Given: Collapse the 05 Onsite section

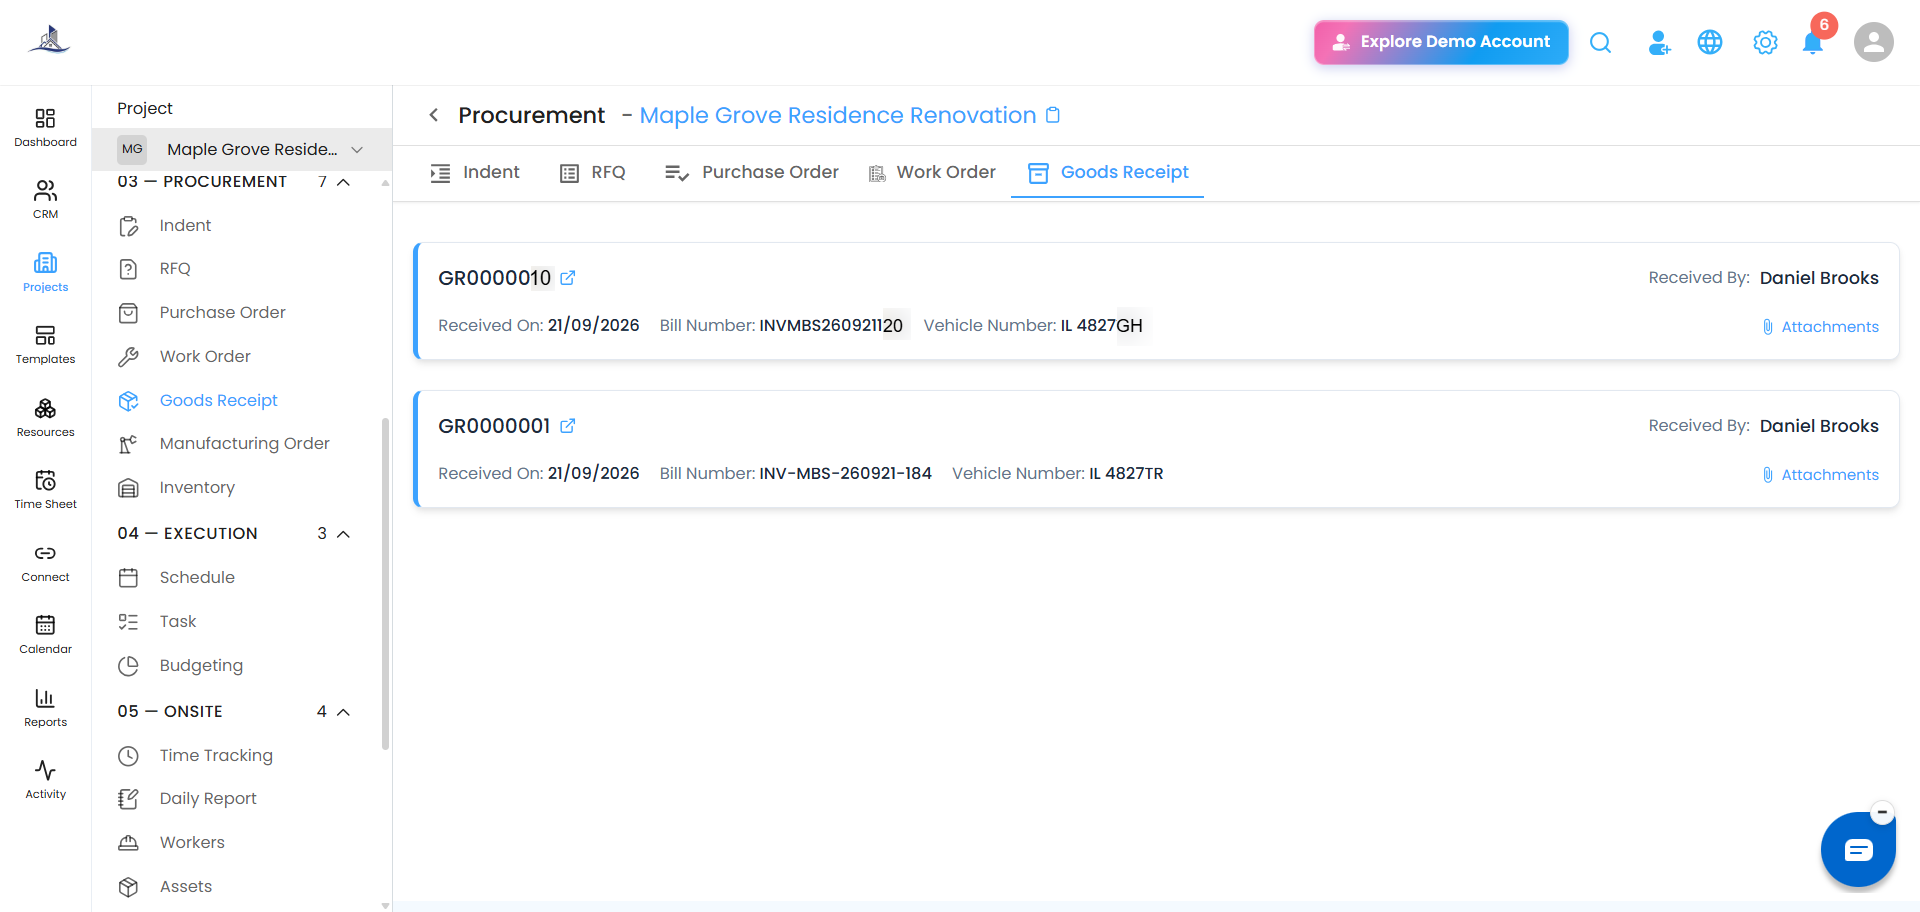Looking at the screenshot, I should pos(343,712).
